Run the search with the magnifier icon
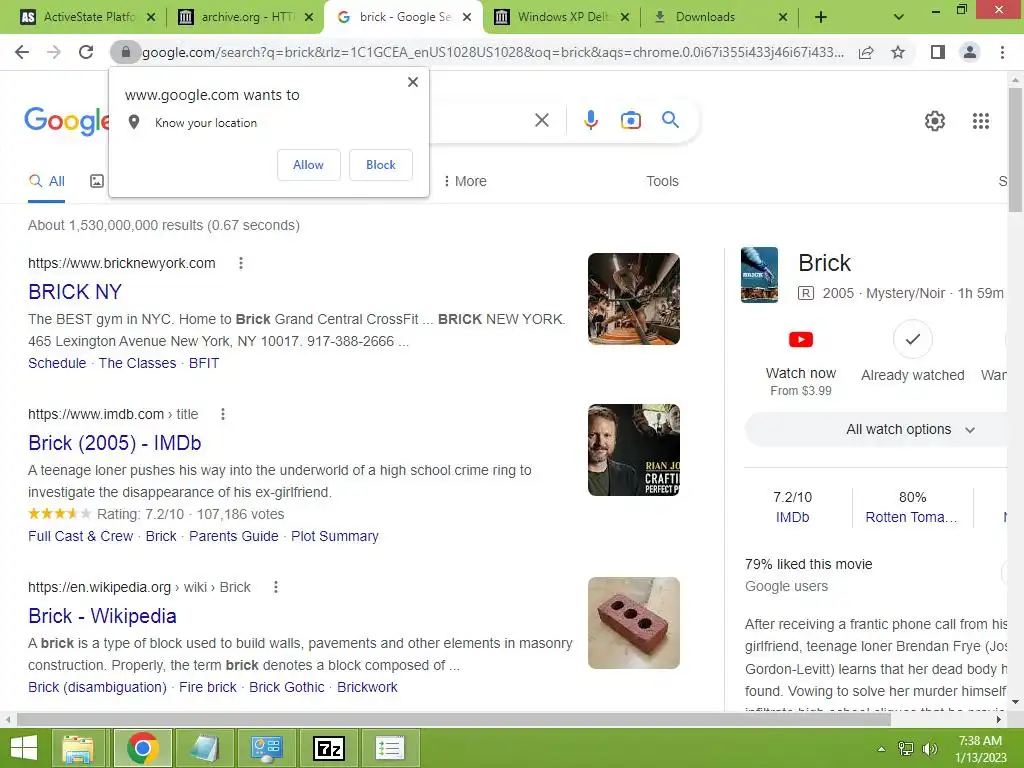1024x768 pixels. click(670, 120)
